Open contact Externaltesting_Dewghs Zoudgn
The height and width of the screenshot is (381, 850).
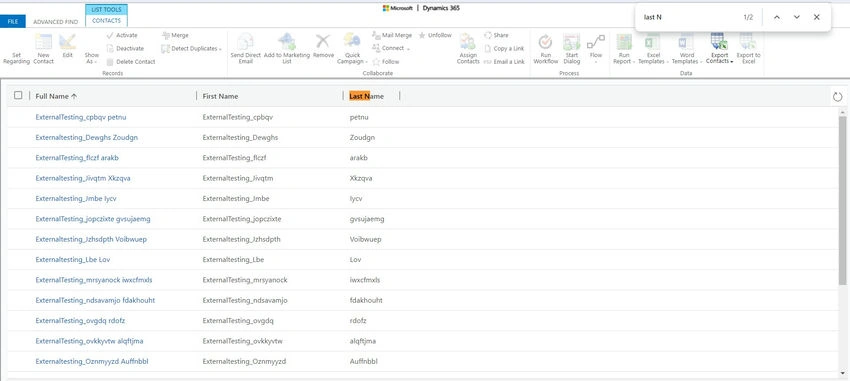tap(87, 138)
